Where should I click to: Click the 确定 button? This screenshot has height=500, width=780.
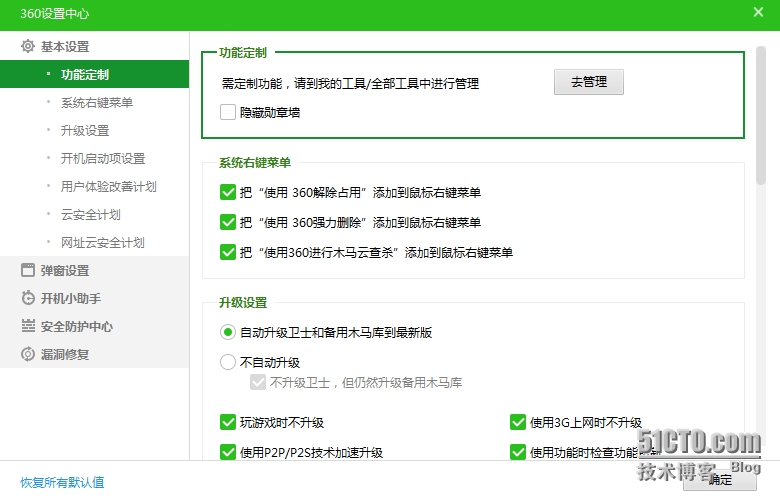[720, 480]
